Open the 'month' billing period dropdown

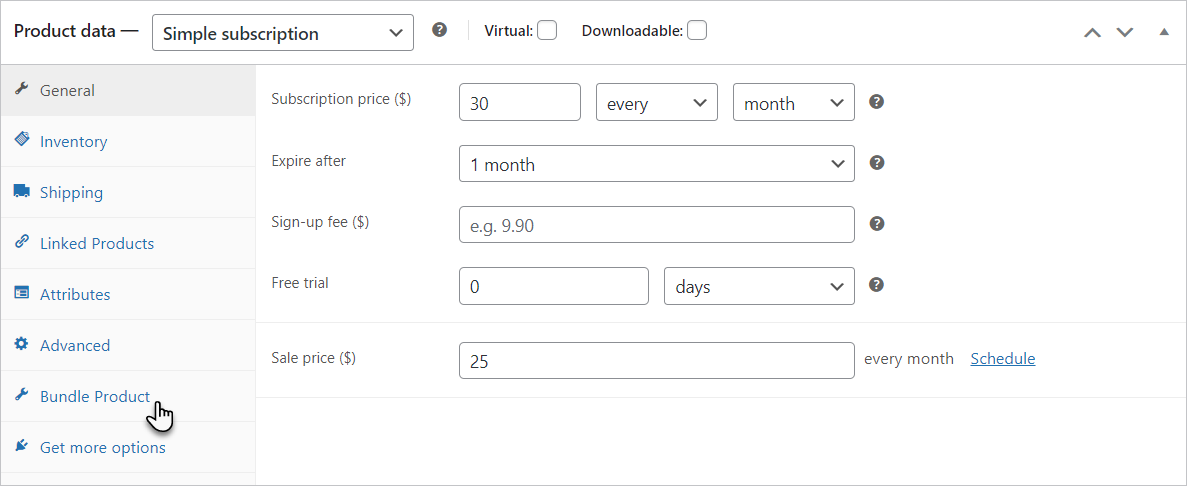[x=794, y=102]
